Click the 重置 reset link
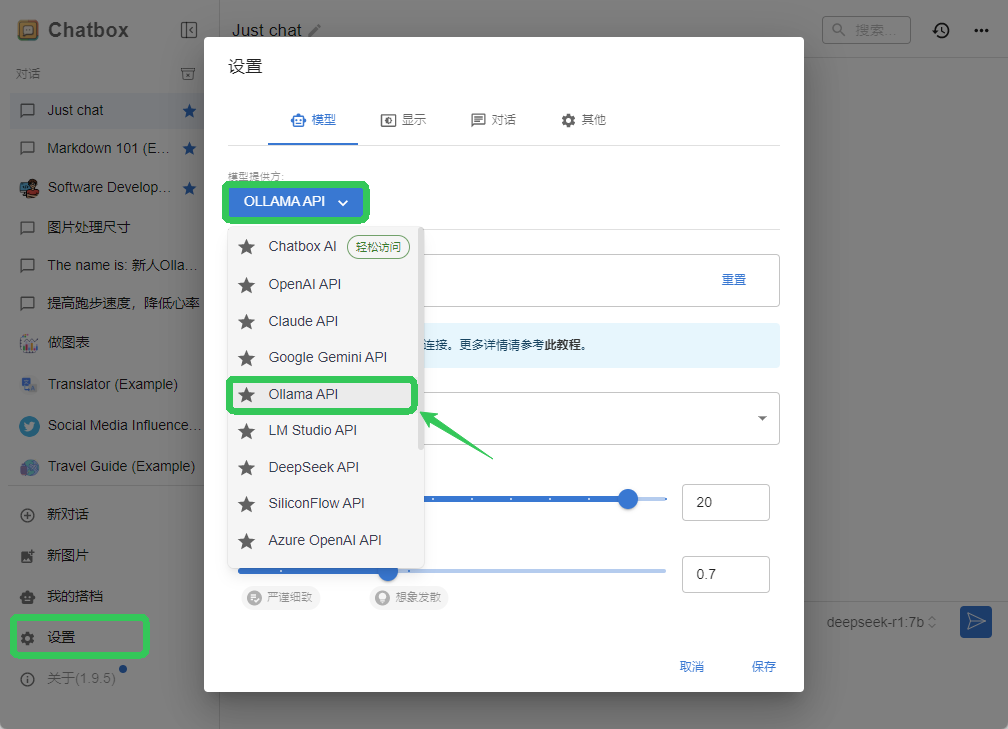 point(734,280)
